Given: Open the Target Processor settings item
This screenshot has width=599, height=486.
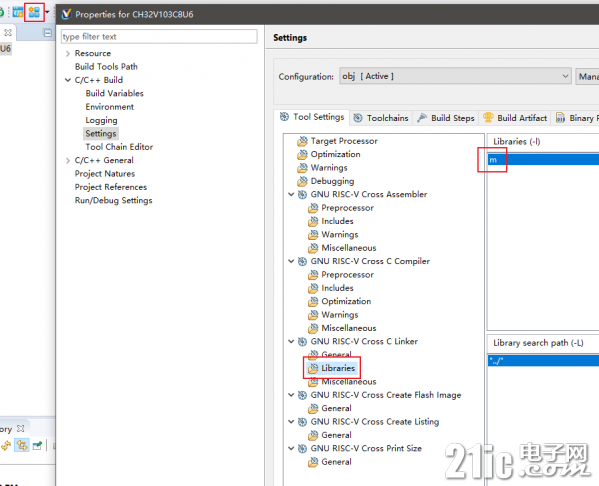Looking at the screenshot, I should pos(344,141).
